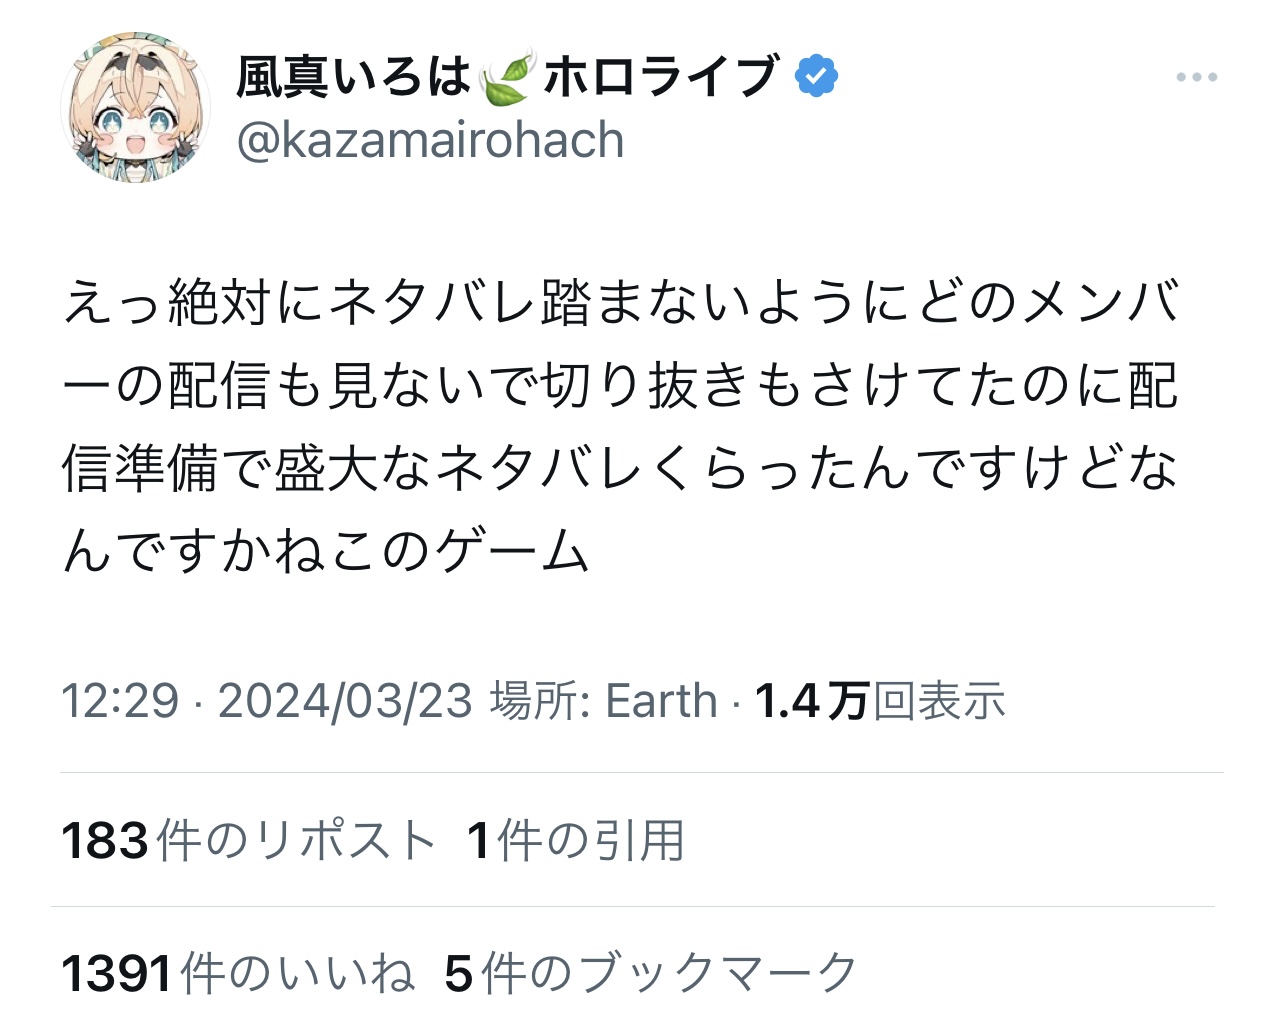This screenshot has width=1284, height=1032.
Task: View the 1.4万 view count
Action: (x=811, y=701)
